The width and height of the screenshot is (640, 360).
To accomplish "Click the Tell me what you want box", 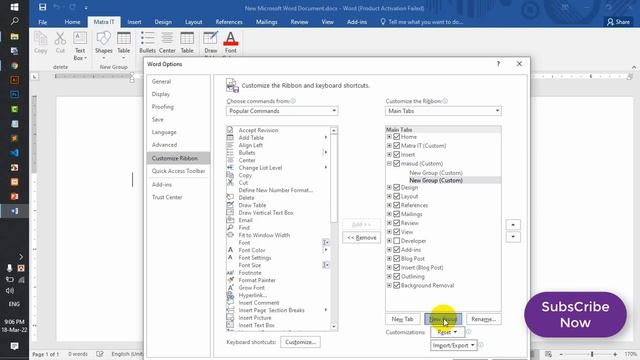I will coord(421,22).
